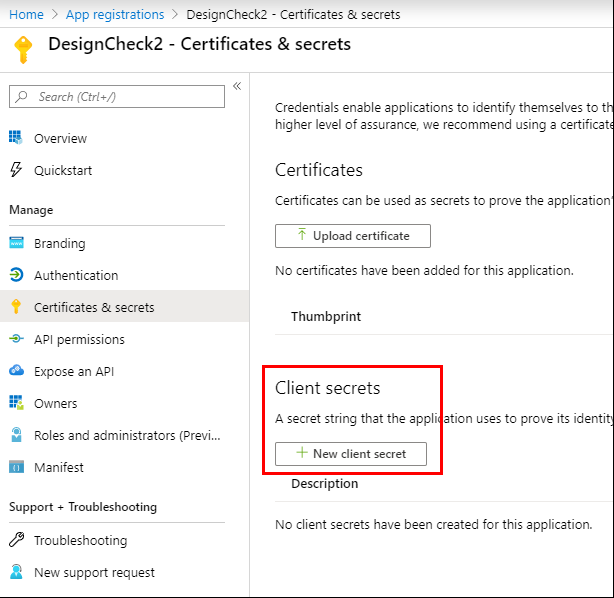Click 'No certificates have been added' message
The height and width of the screenshot is (598, 614).
[x=424, y=271]
